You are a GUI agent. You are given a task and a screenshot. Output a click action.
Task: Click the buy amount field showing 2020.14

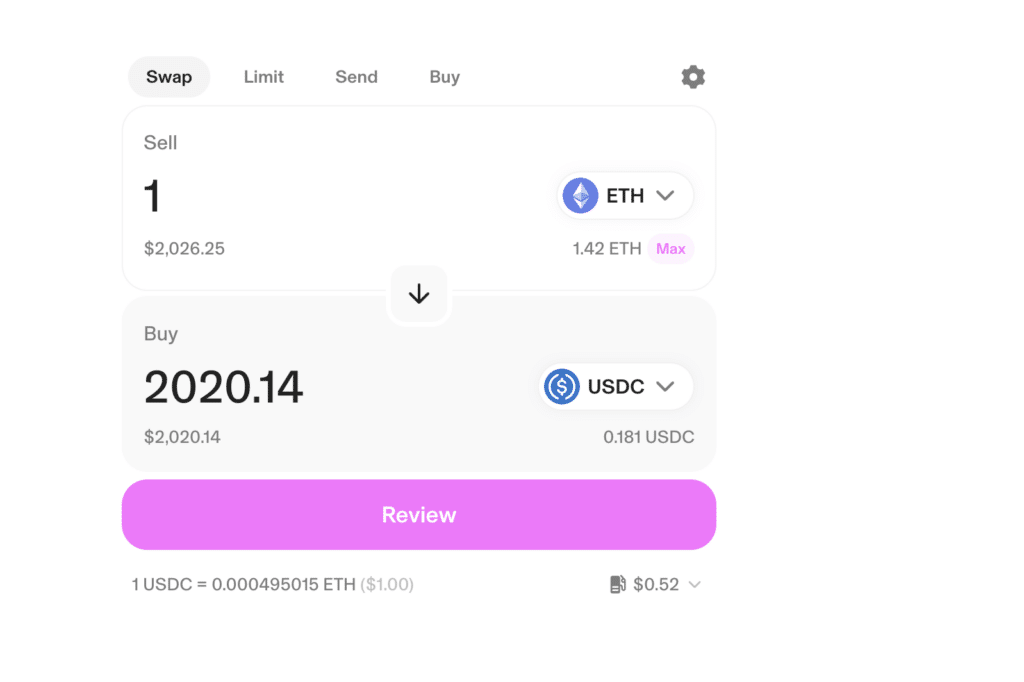tap(223, 387)
